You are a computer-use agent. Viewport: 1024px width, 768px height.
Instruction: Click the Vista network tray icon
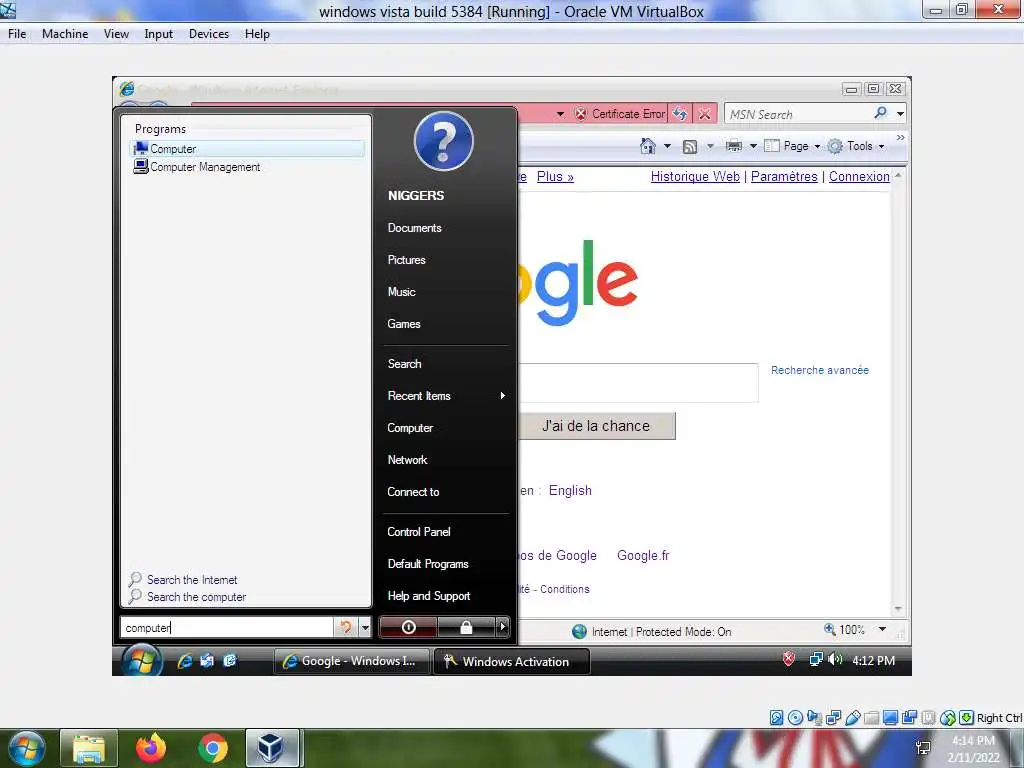click(816, 660)
